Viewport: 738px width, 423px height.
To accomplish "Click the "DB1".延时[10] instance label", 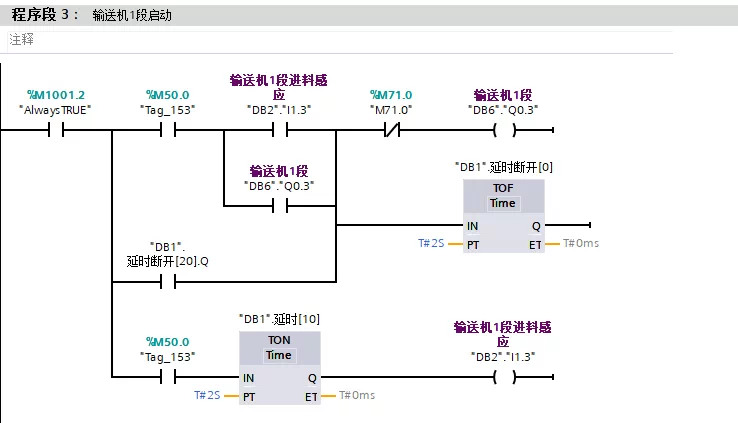I will [280, 319].
